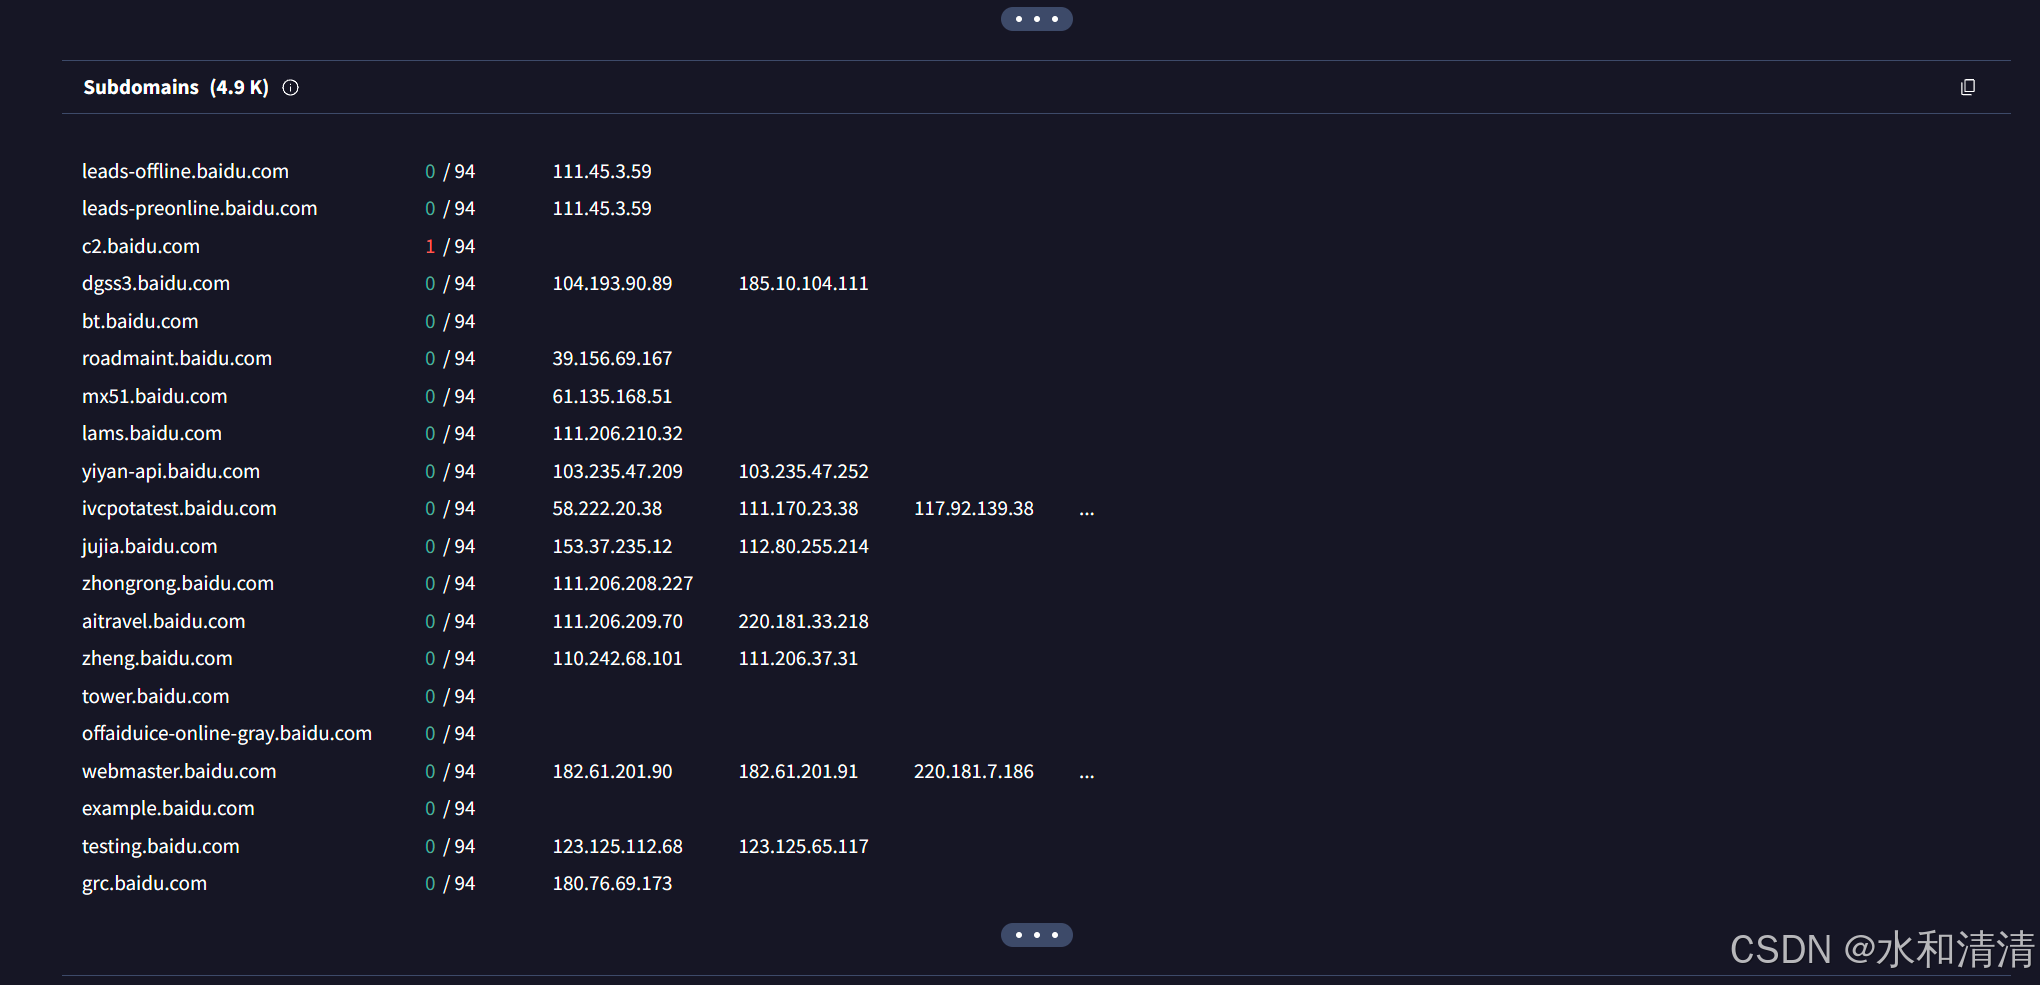Open offaiduice-online-gray.baidu.com subdomain
The height and width of the screenshot is (985, 2040).
click(x=227, y=733)
